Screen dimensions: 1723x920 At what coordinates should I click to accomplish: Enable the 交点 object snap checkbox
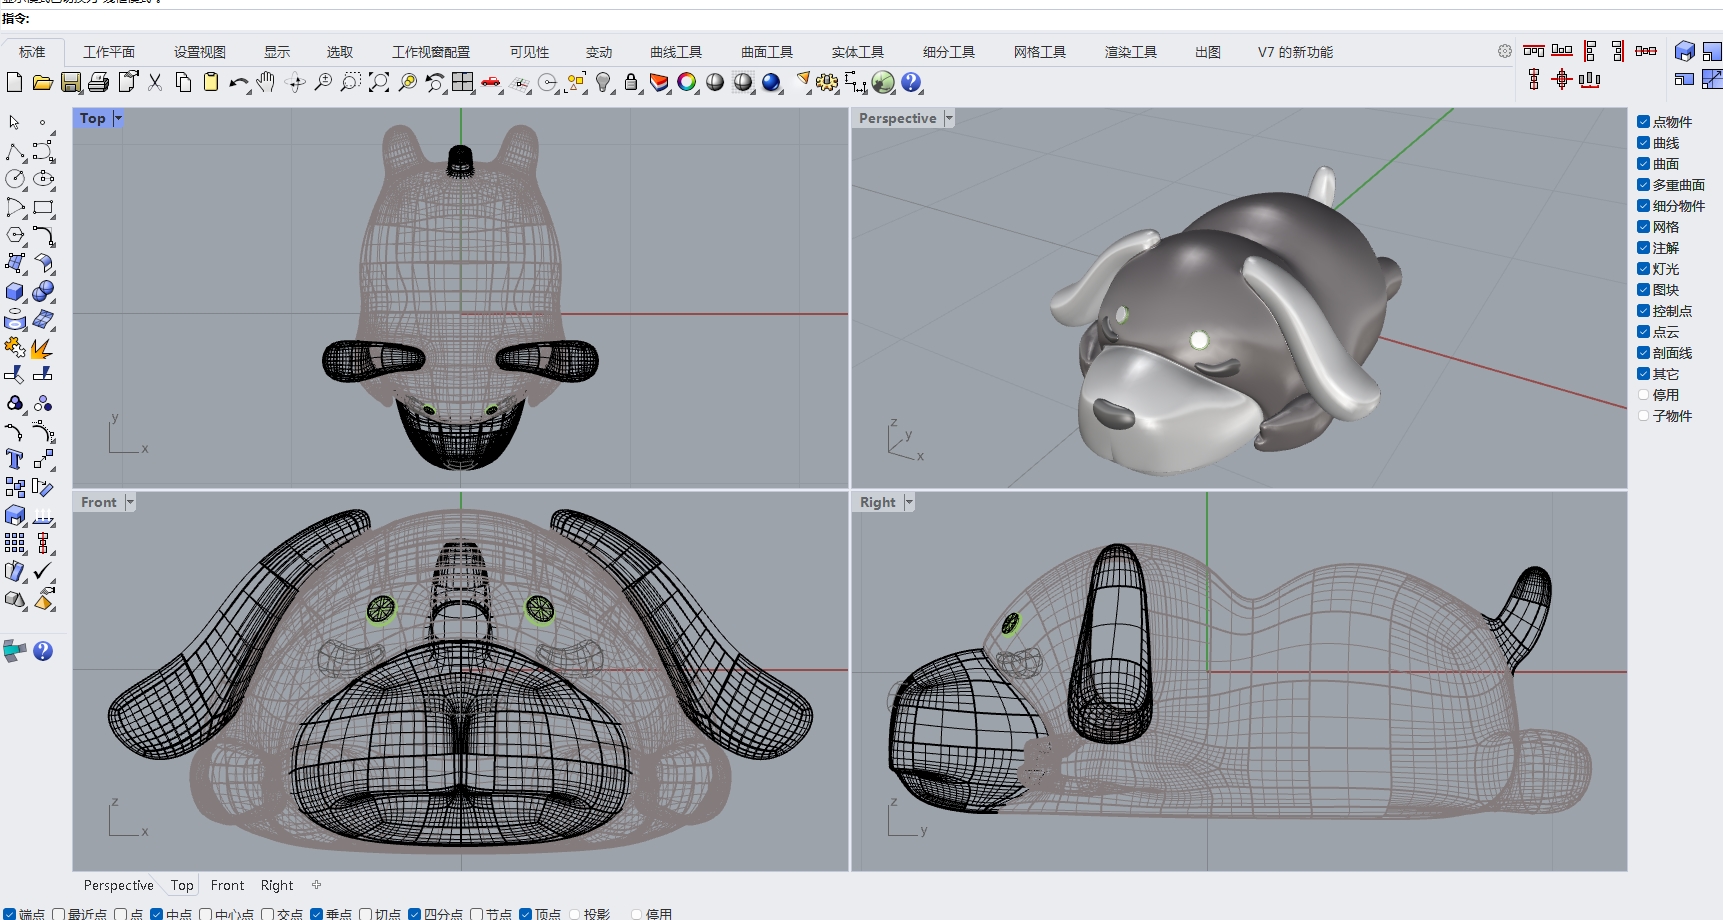[x=268, y=914]
